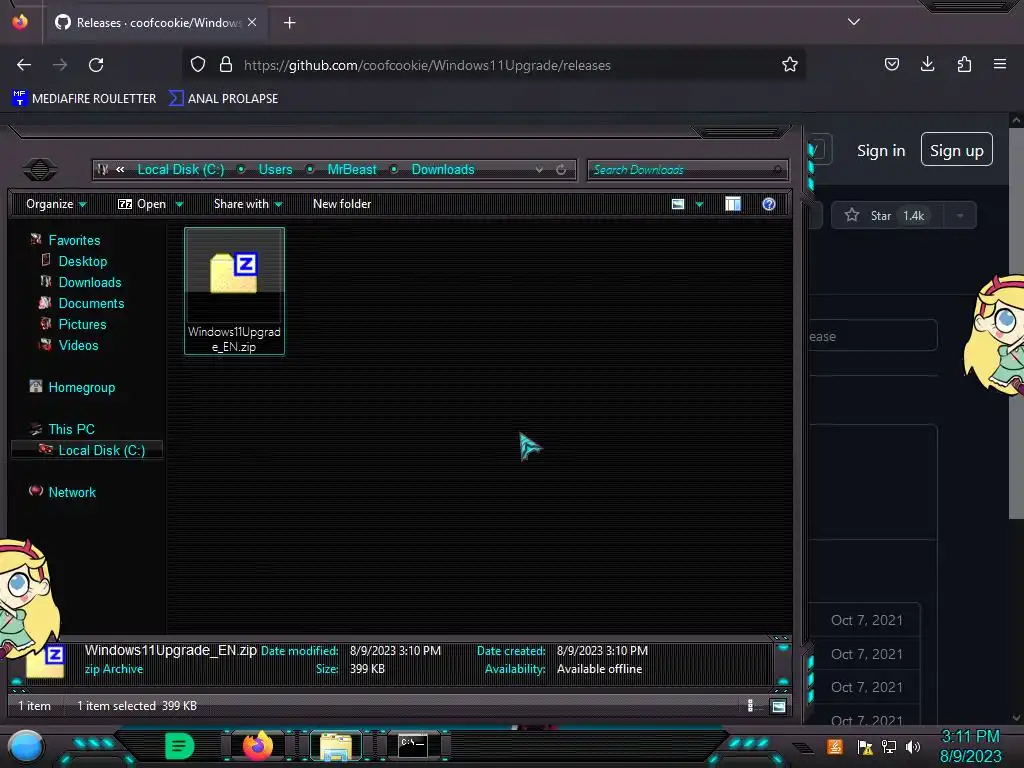The image size is (1024, 768).
Task: Click the site security padlock icon
Action: (x=226, y=65)
